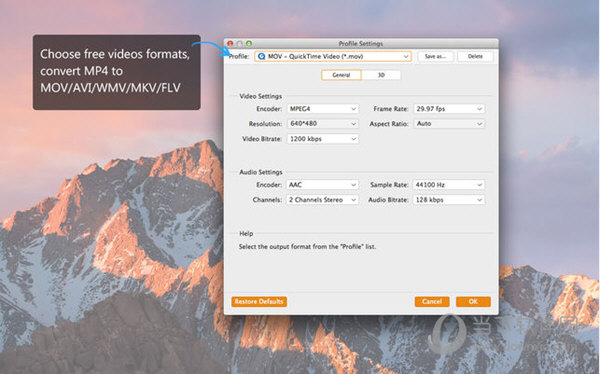Viewport: 600px width, 374px height.
Task: Click the Profile Settings title text
Action: [360, 44]
